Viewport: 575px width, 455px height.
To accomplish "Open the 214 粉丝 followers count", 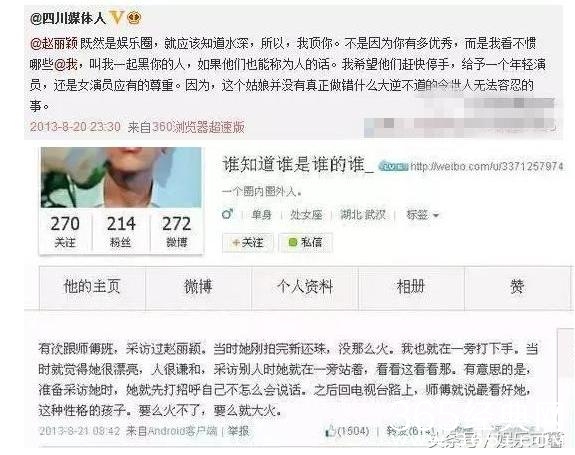I will tap(121, 231).
